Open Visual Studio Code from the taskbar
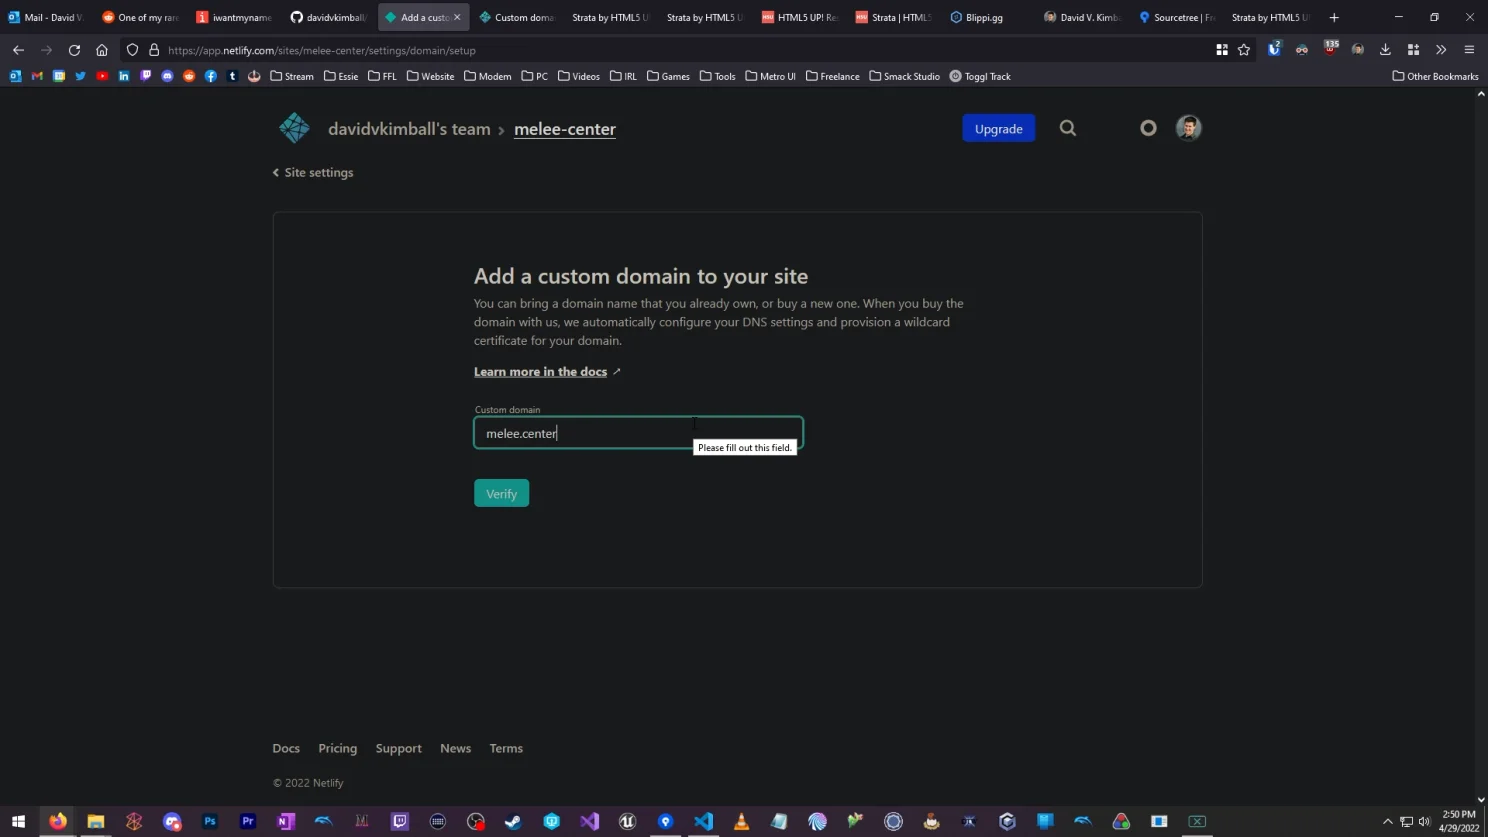Screen dimensions: 1488x837 [x=703, y=821]
